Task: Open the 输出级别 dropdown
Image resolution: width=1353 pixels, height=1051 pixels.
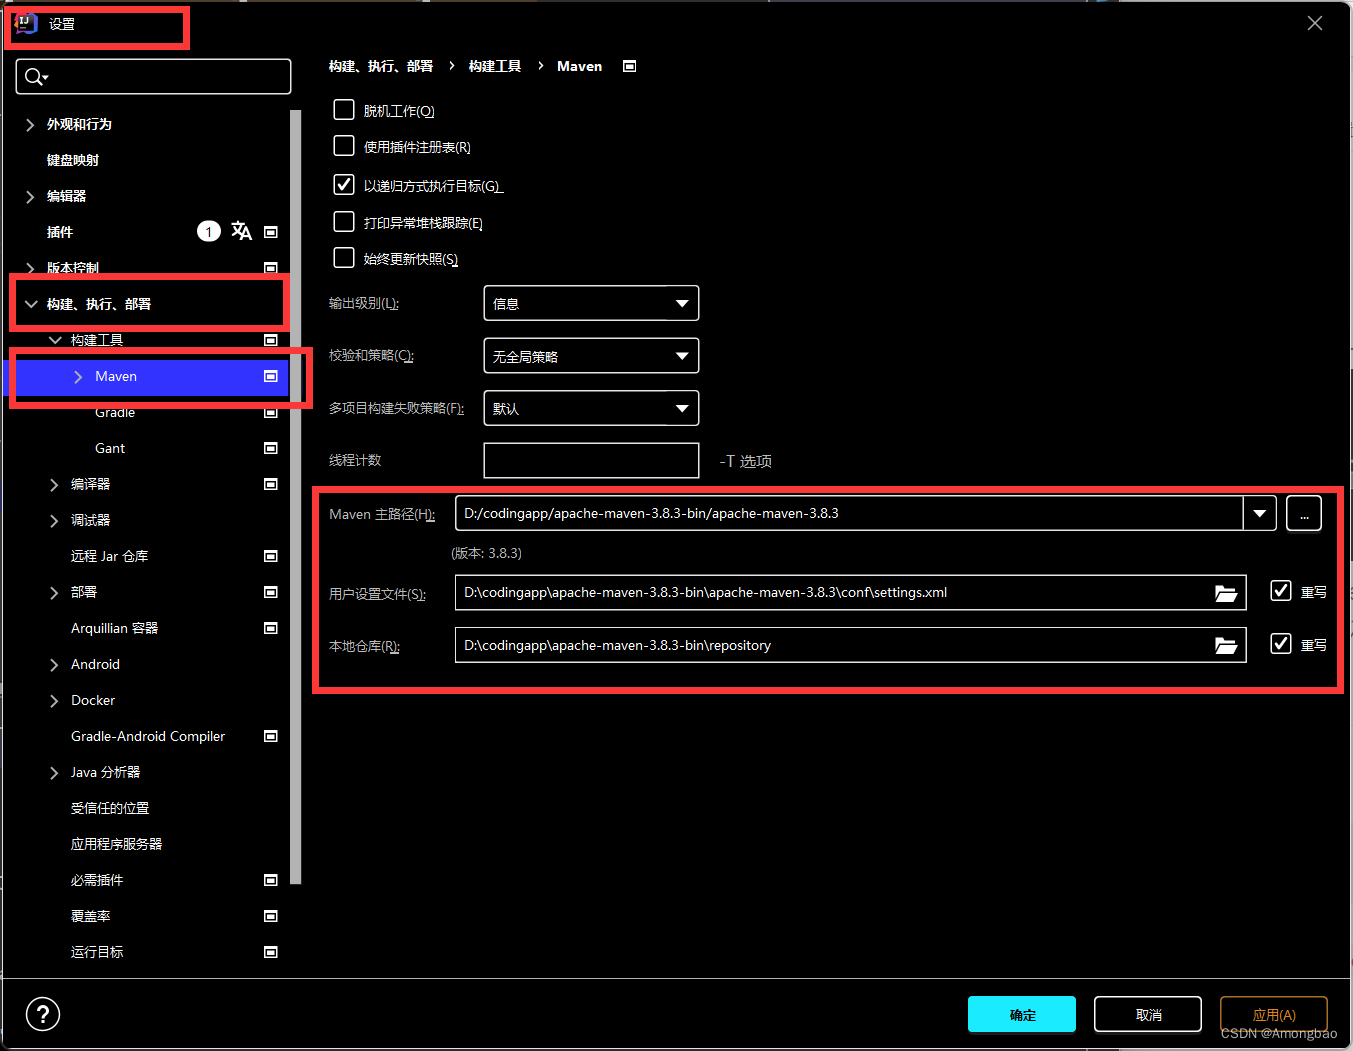Action: pyautogui.click(x=590, y=303)
